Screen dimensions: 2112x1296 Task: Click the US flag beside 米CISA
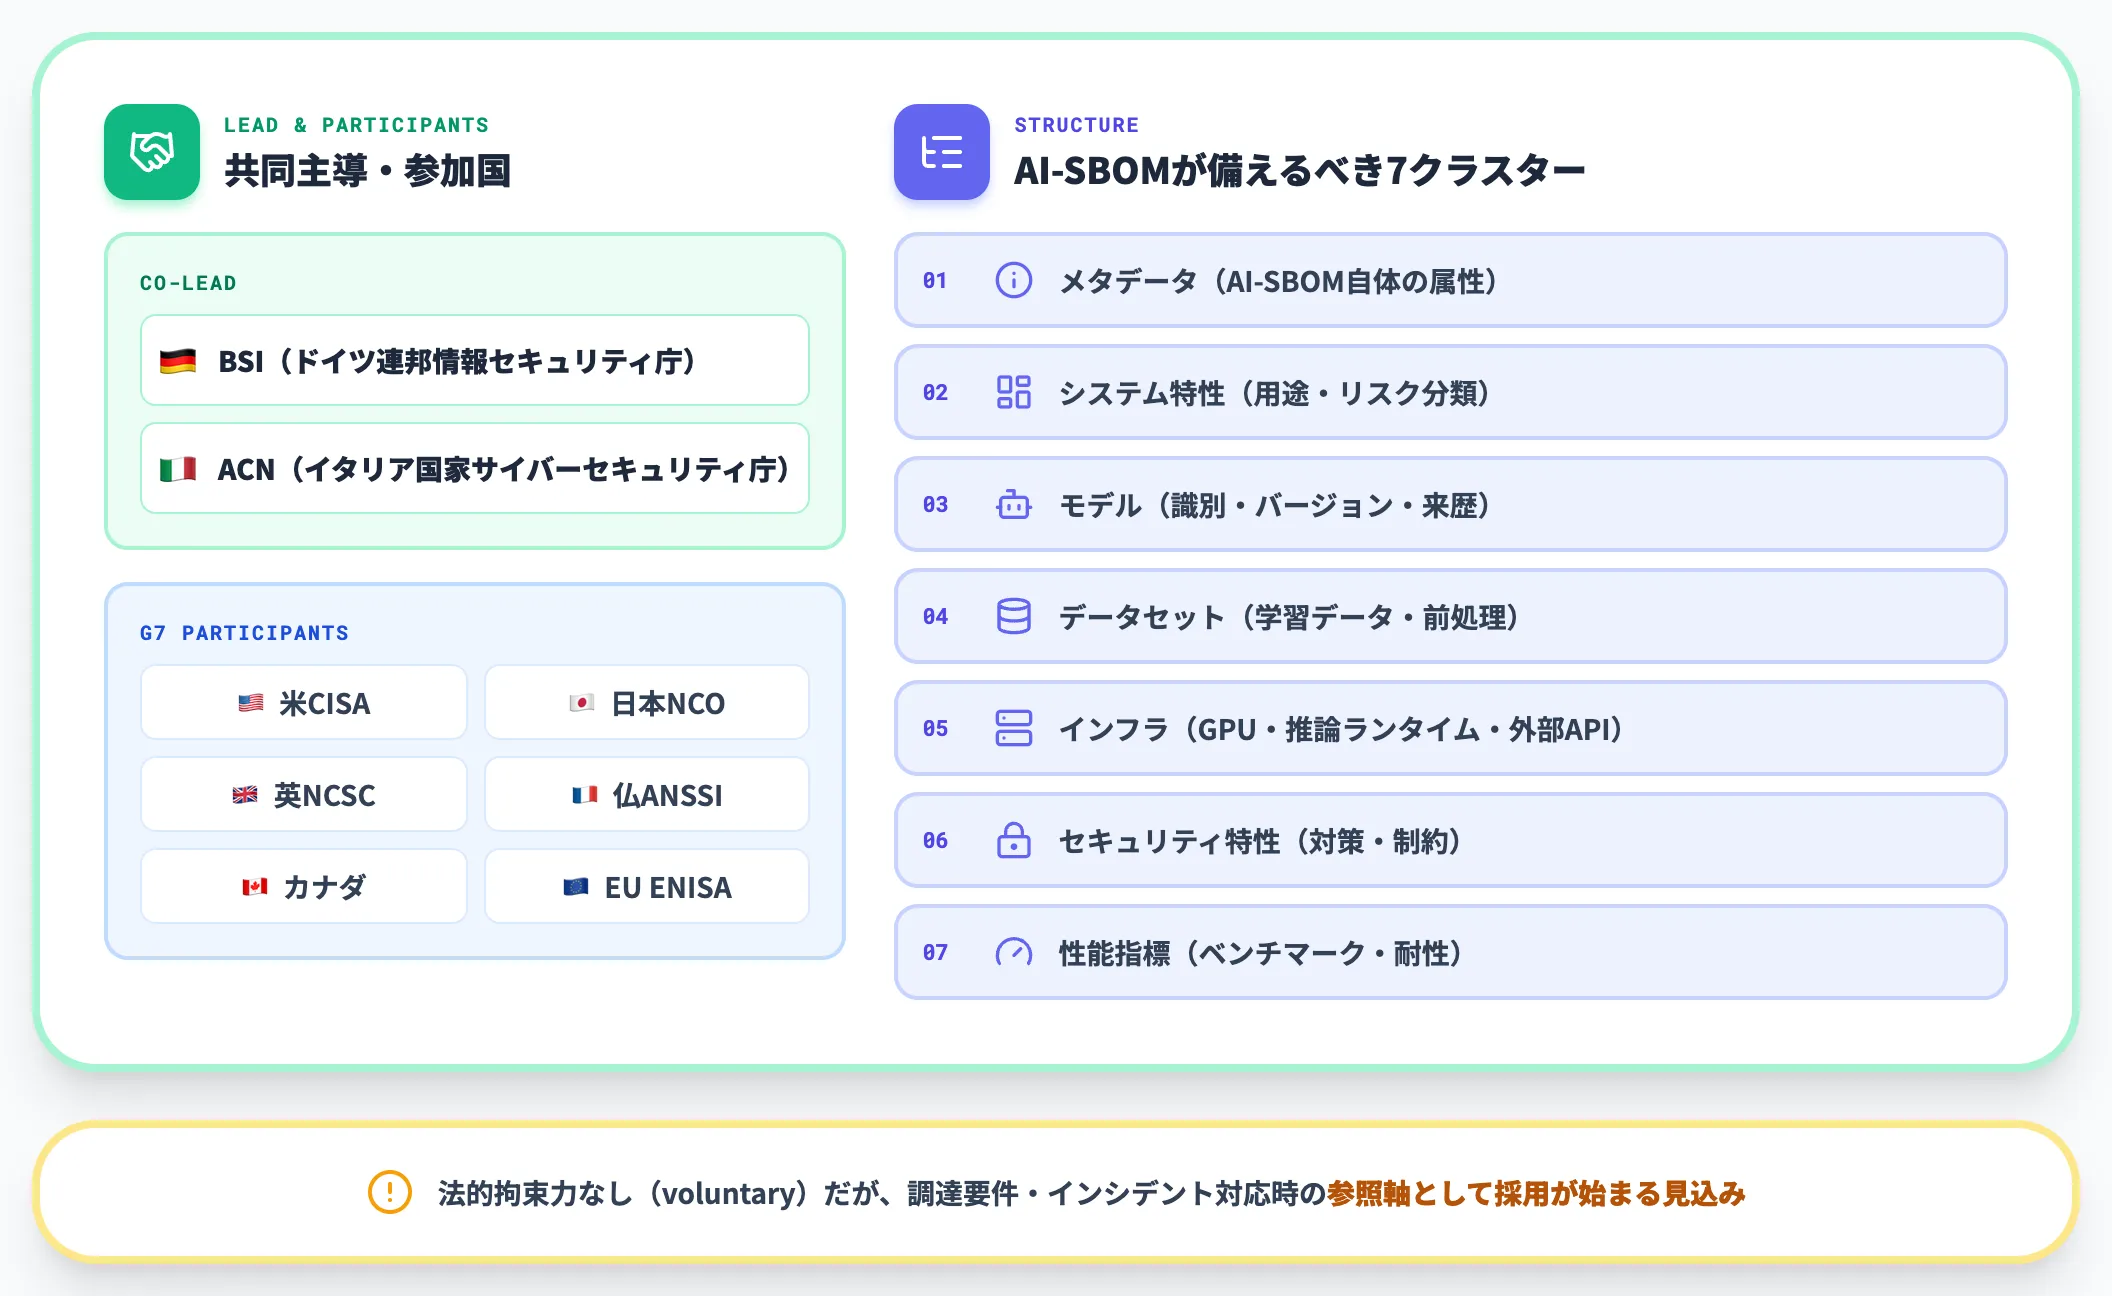pos(251,703)
